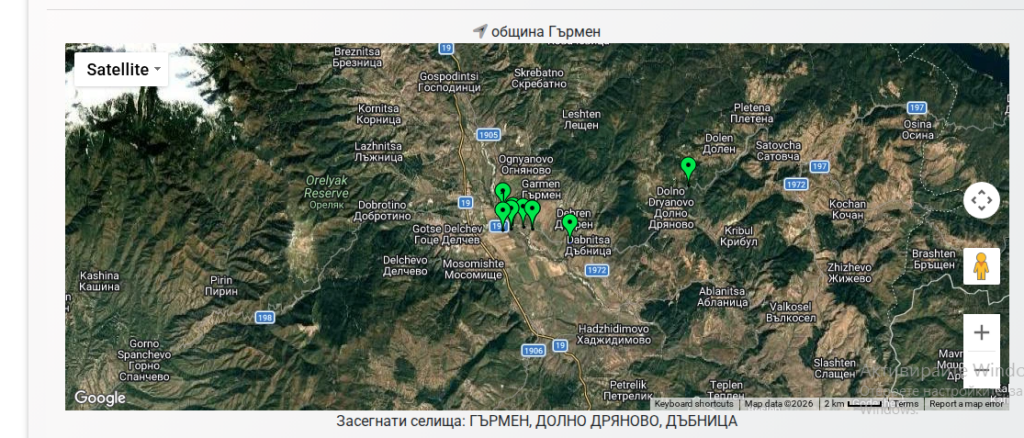Zoom in with the plus button

(981, 333)
